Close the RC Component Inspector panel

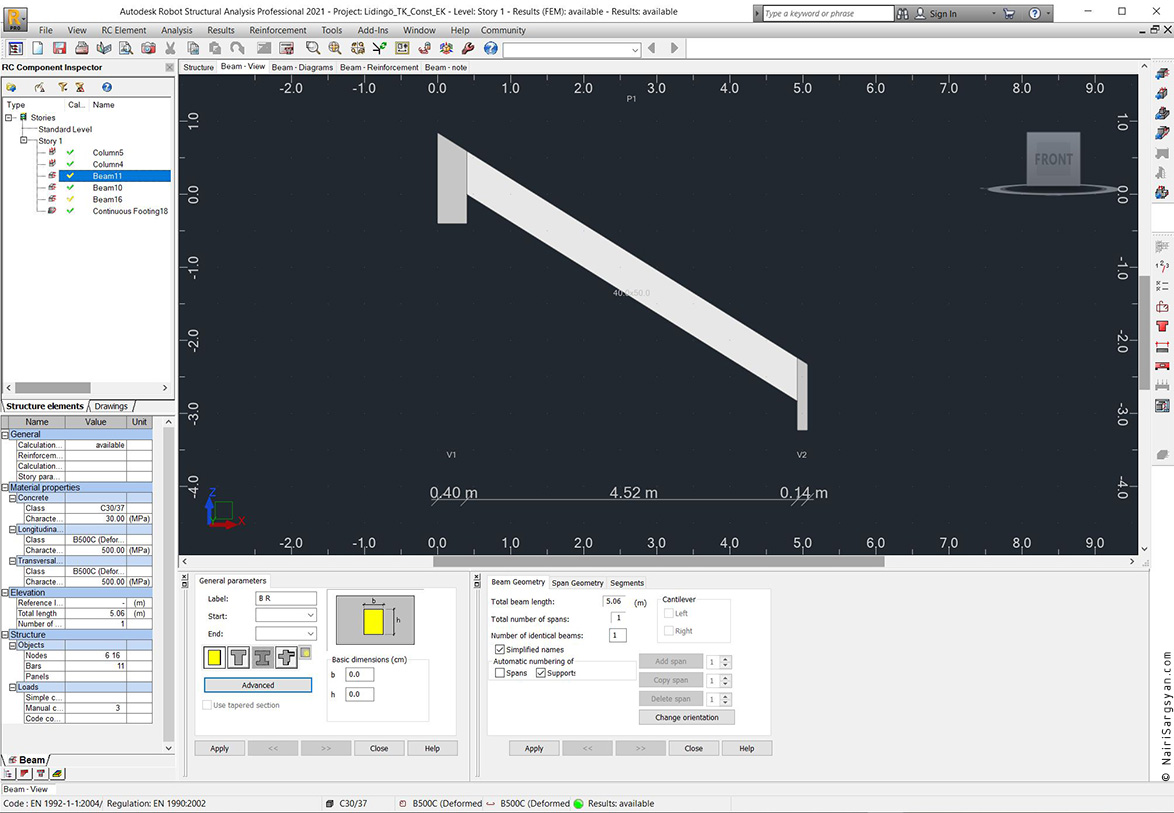169,67
